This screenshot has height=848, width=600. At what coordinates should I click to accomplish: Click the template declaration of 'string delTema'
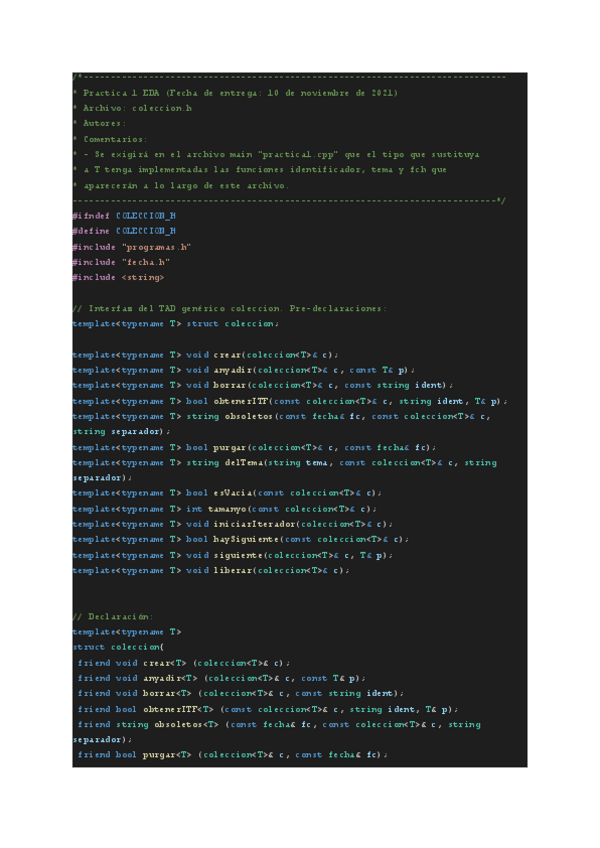pyautogui.click(x=285, y=470)
